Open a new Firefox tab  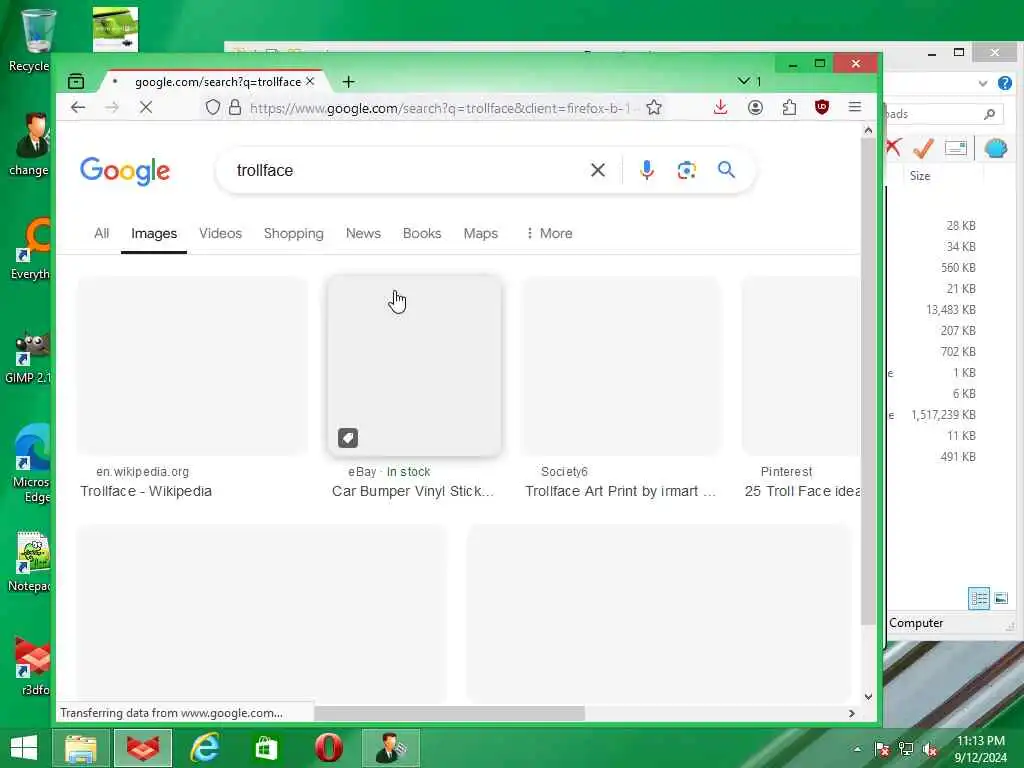[x=348, y=82]
